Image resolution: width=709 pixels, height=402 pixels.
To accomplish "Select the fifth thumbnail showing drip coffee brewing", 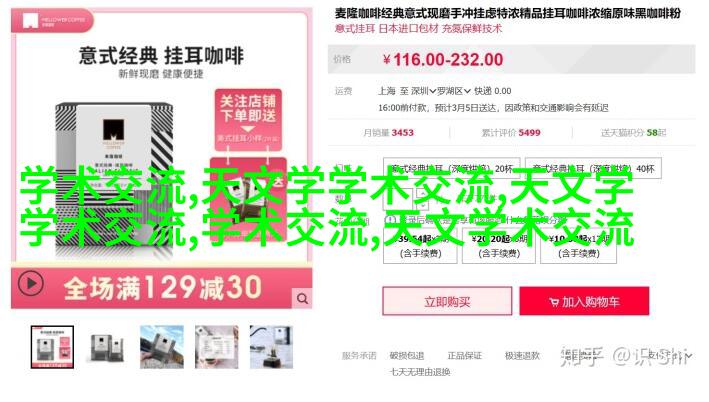I will pyautogui.click(x=271, y=347).
